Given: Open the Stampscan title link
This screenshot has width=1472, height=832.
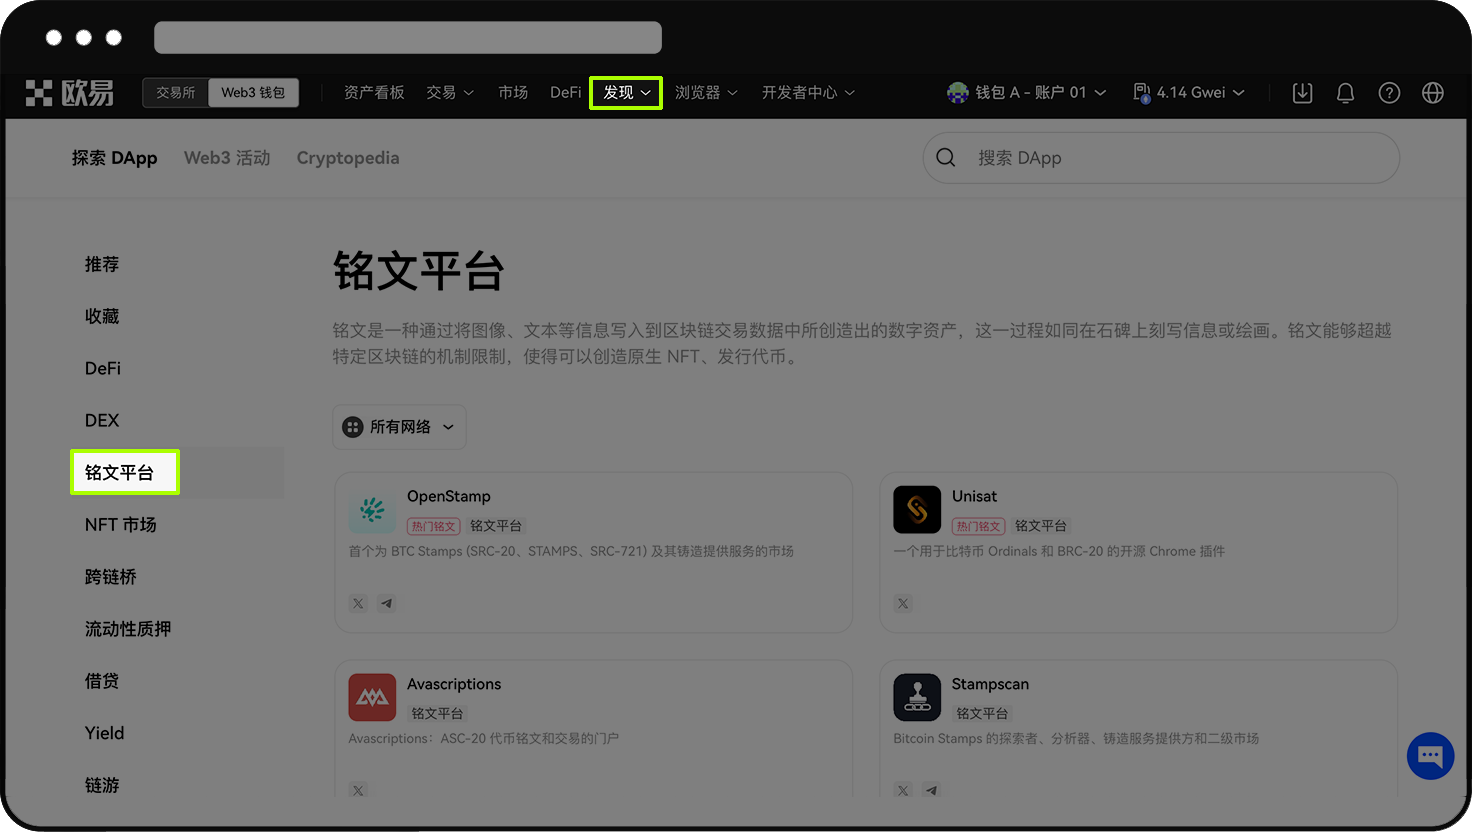Looking at the screenshot, I should [x=990, y=684].
